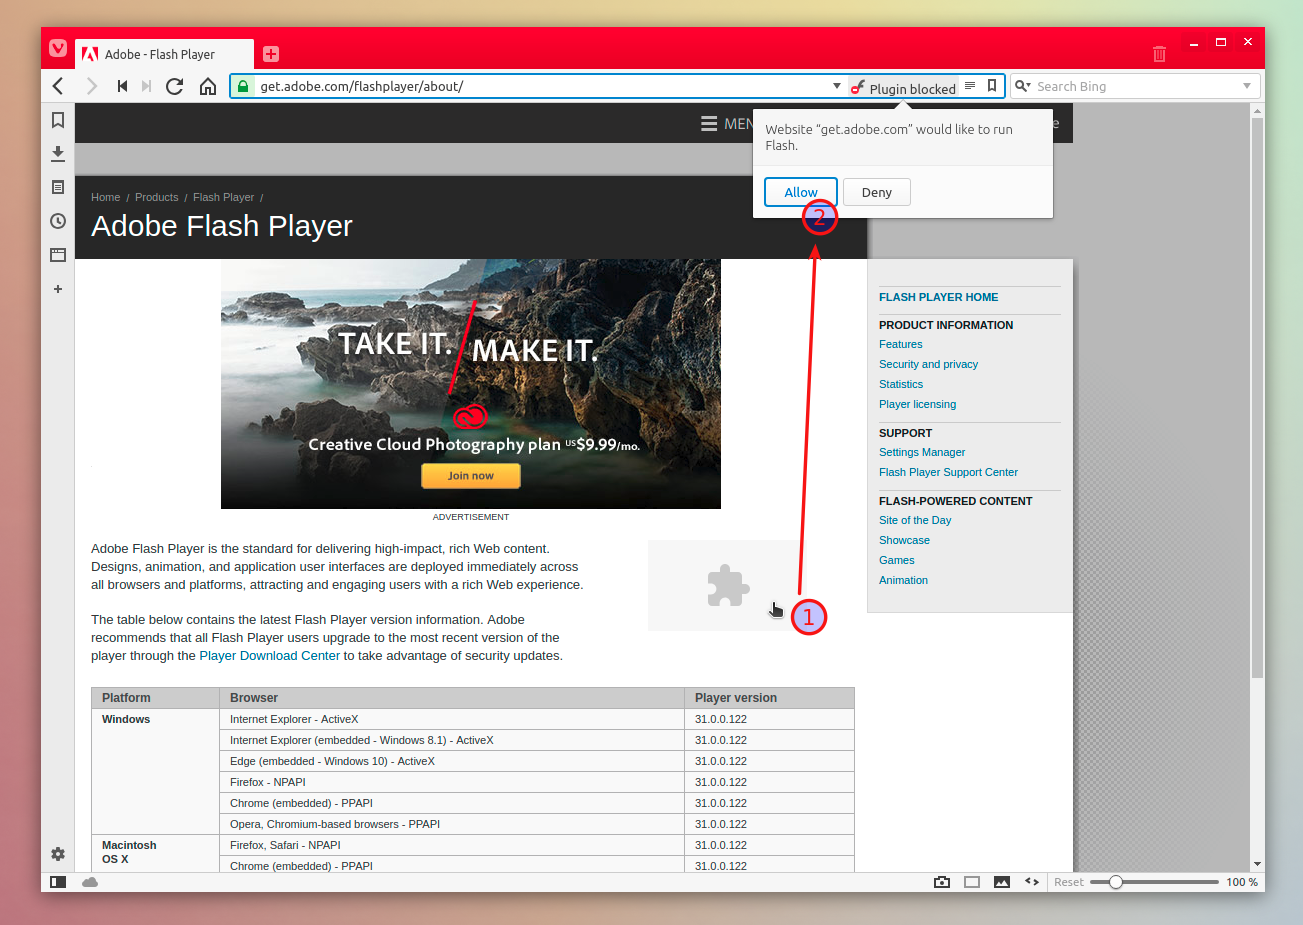Click the Creative Cloud ad banner
1303x925 pixels.
pyautogui.click(x=471, y=384)
